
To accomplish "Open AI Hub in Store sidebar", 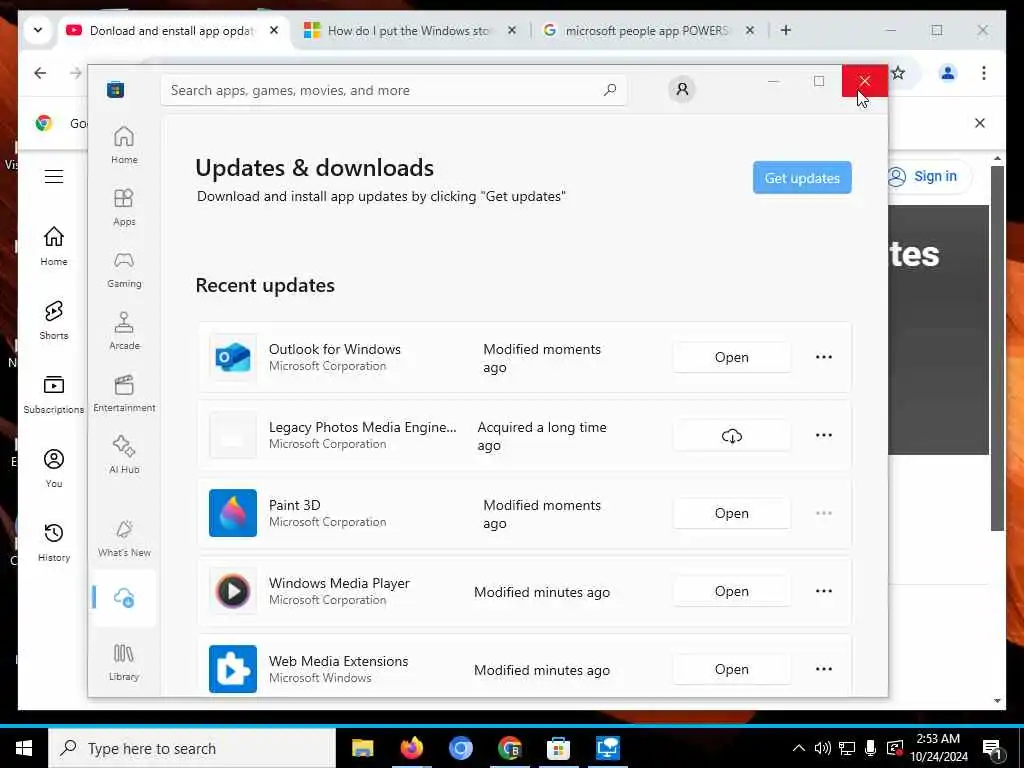I will (x=124, y=455).
